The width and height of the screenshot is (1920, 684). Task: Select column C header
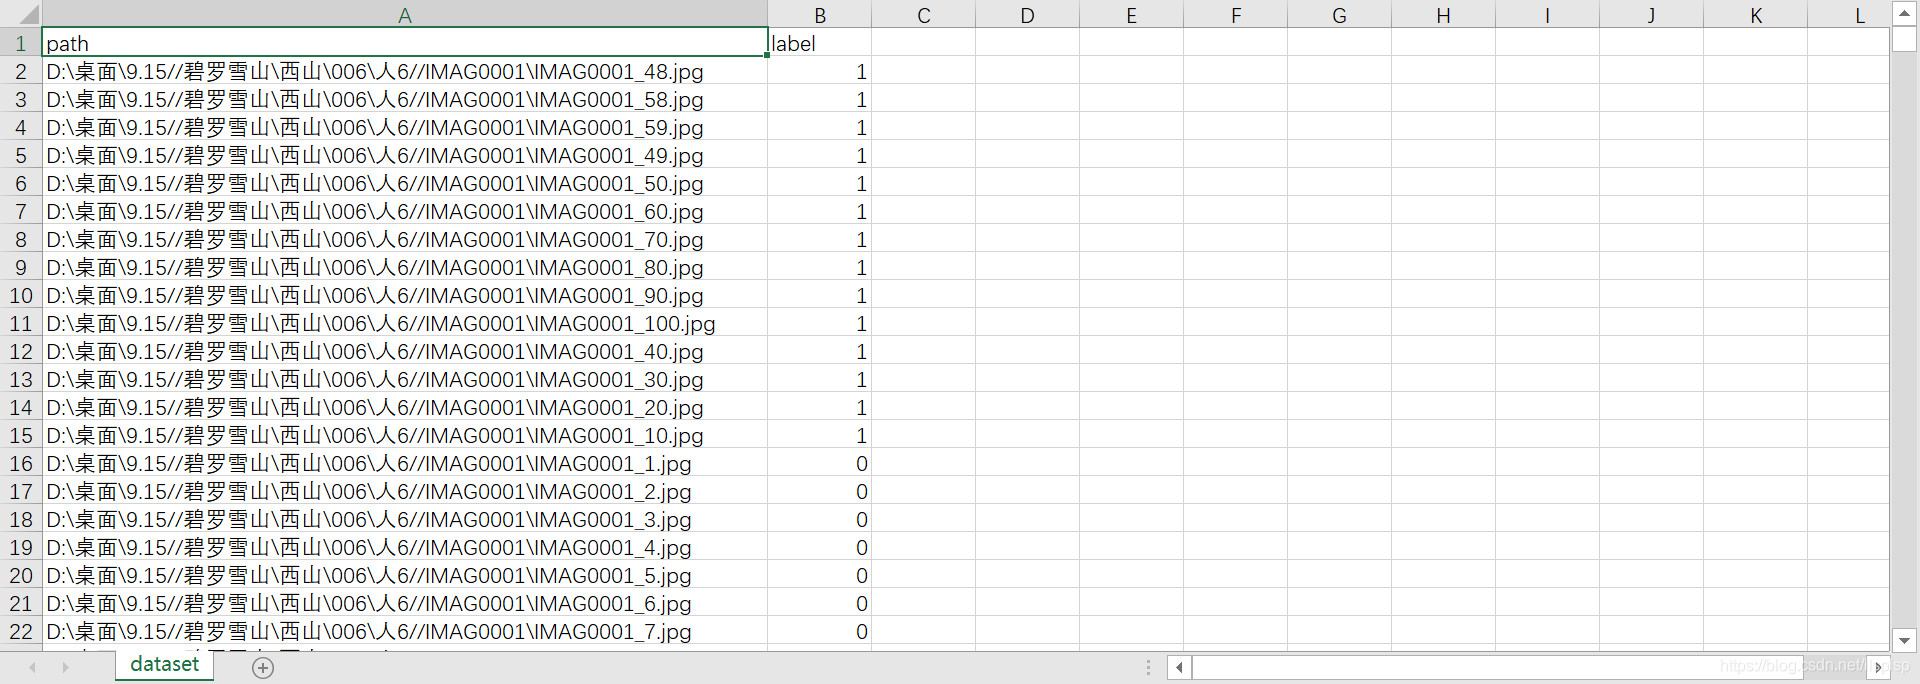point(924,14)
